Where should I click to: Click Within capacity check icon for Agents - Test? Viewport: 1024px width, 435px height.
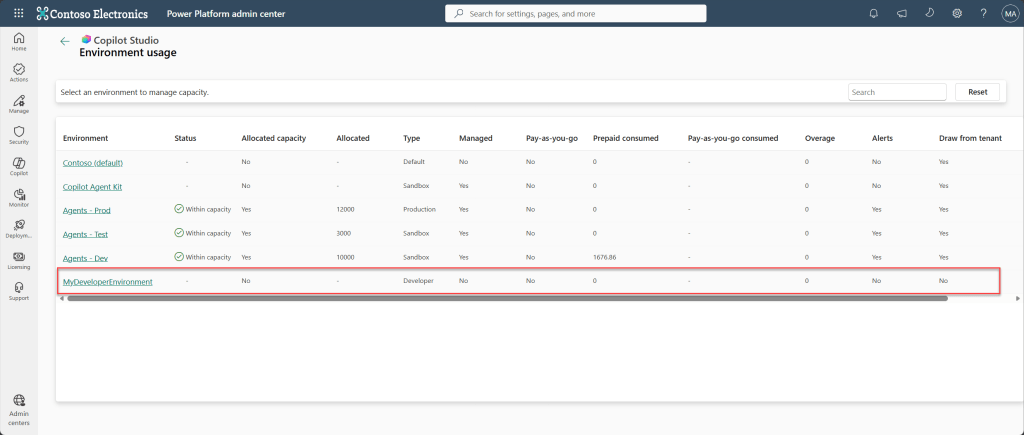[179, 233]
